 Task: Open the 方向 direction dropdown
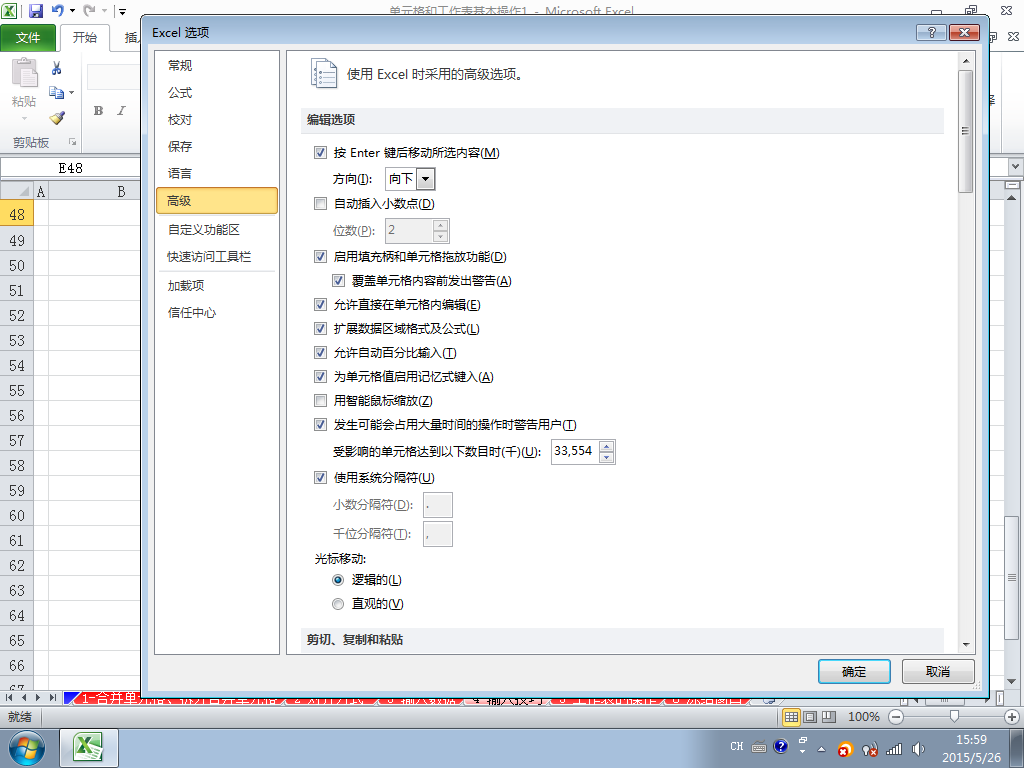pyautogui.click(x=425, y=178)
